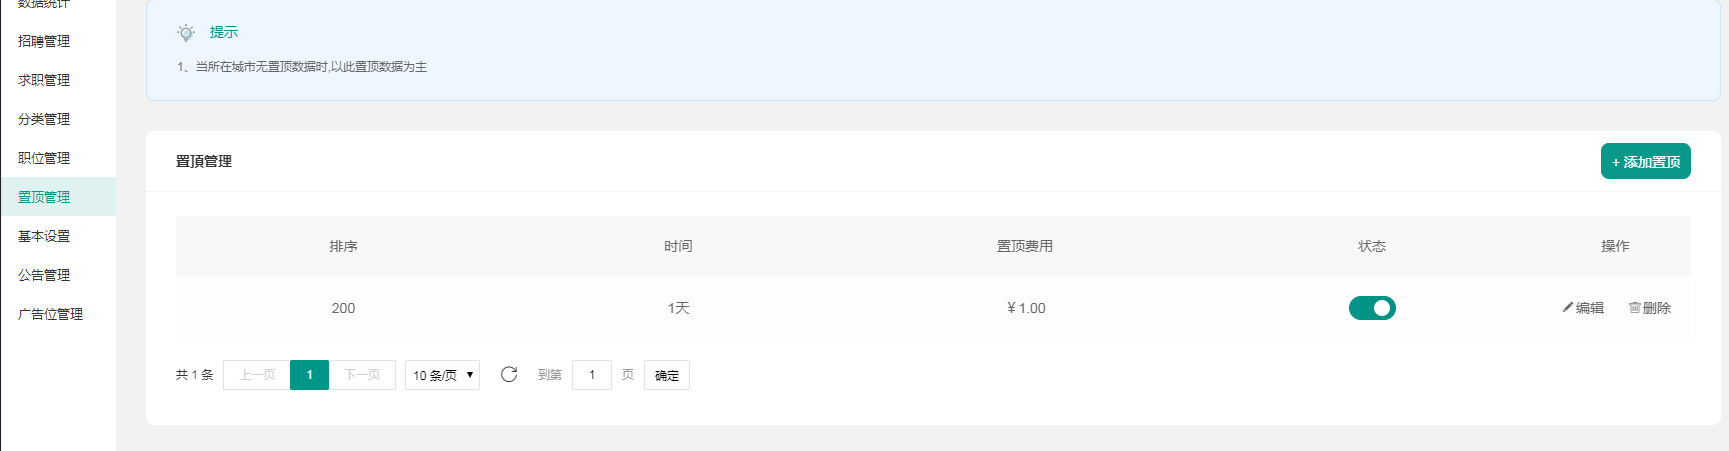Go to 公告管理 menu item

coord(44,275)
